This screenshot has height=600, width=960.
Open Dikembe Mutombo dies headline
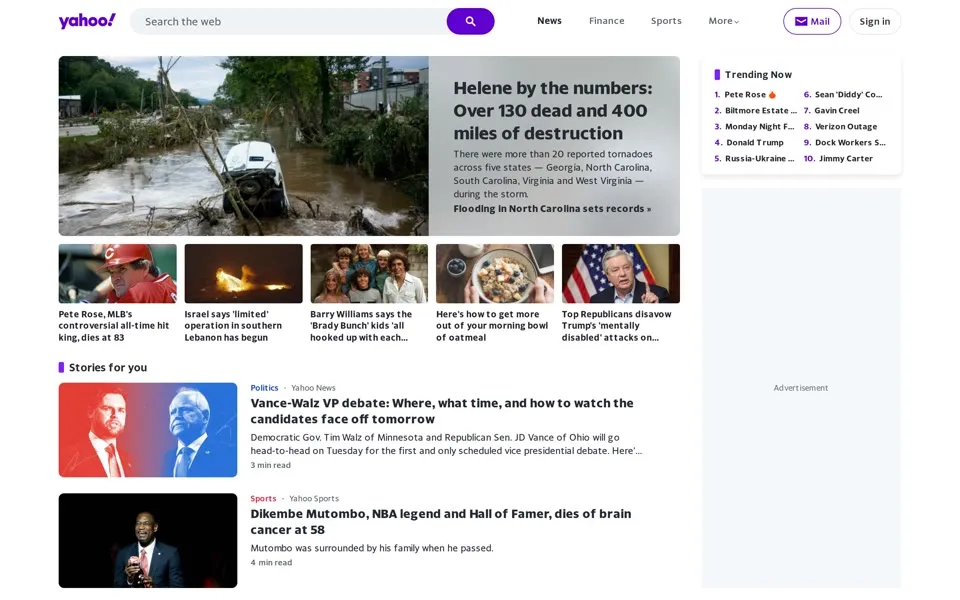click(441, 522)
